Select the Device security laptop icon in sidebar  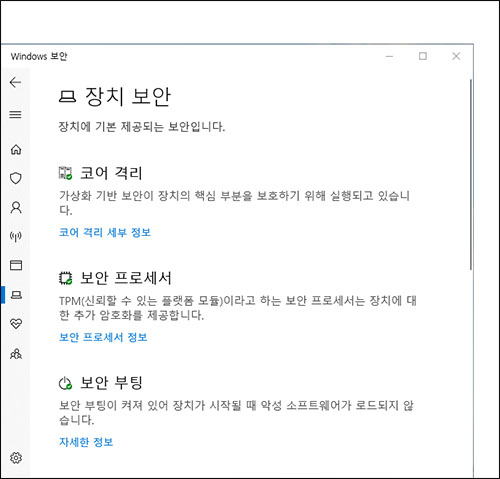click(x=16, y=295)
